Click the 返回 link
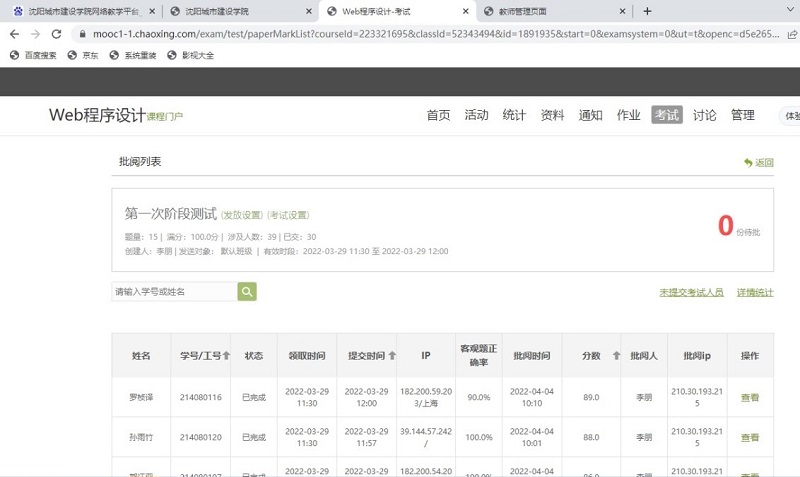 click(x=759, y=163)
